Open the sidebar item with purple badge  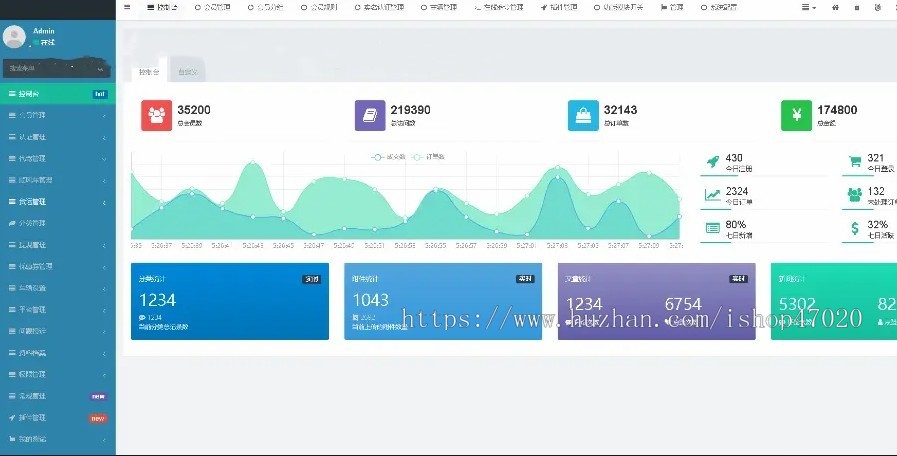coord(58,396)
